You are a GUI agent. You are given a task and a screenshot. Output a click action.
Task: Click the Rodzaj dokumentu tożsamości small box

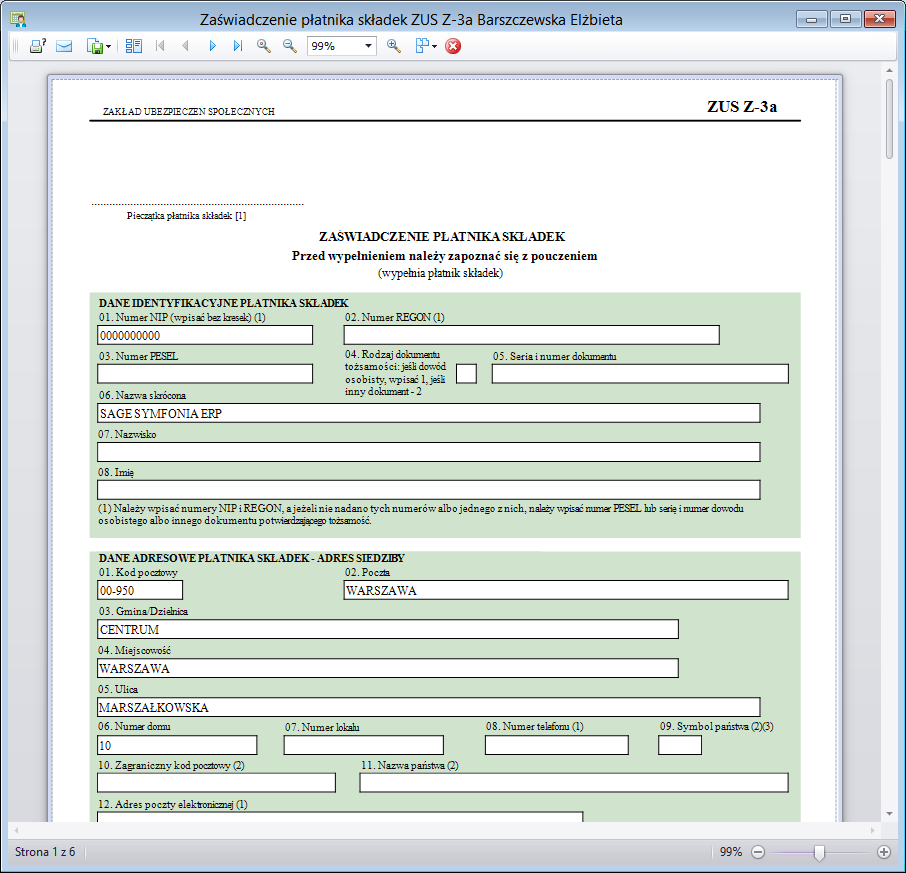coord(466,374)
